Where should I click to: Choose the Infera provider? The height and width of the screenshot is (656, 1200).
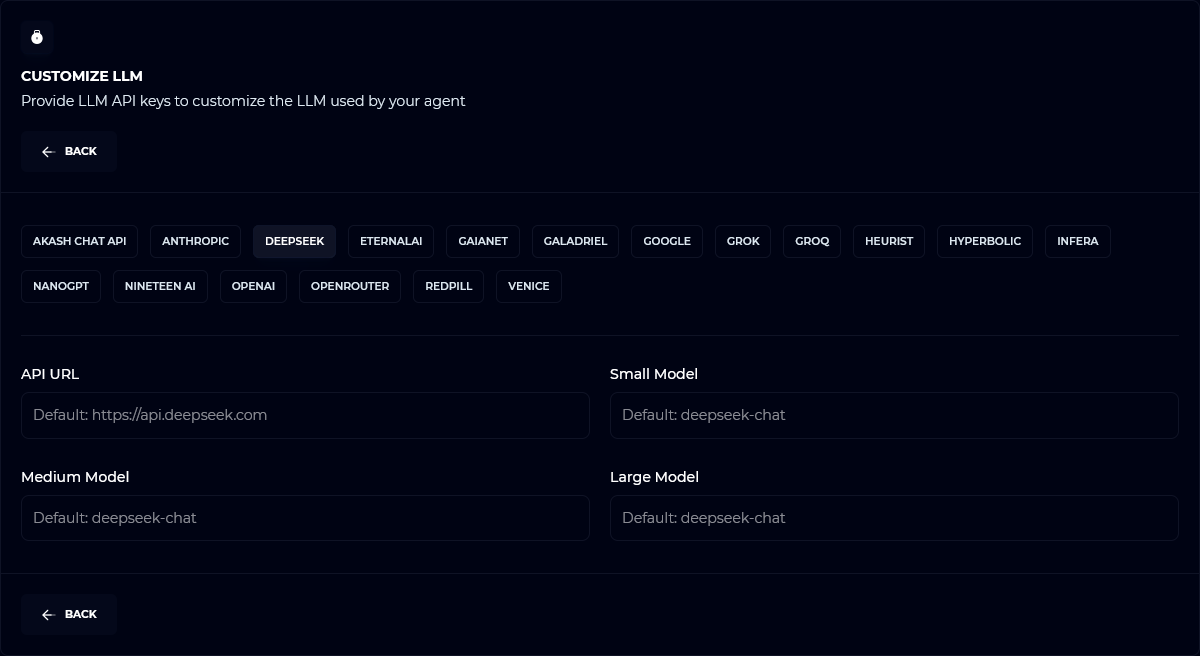coord(1078,241)
